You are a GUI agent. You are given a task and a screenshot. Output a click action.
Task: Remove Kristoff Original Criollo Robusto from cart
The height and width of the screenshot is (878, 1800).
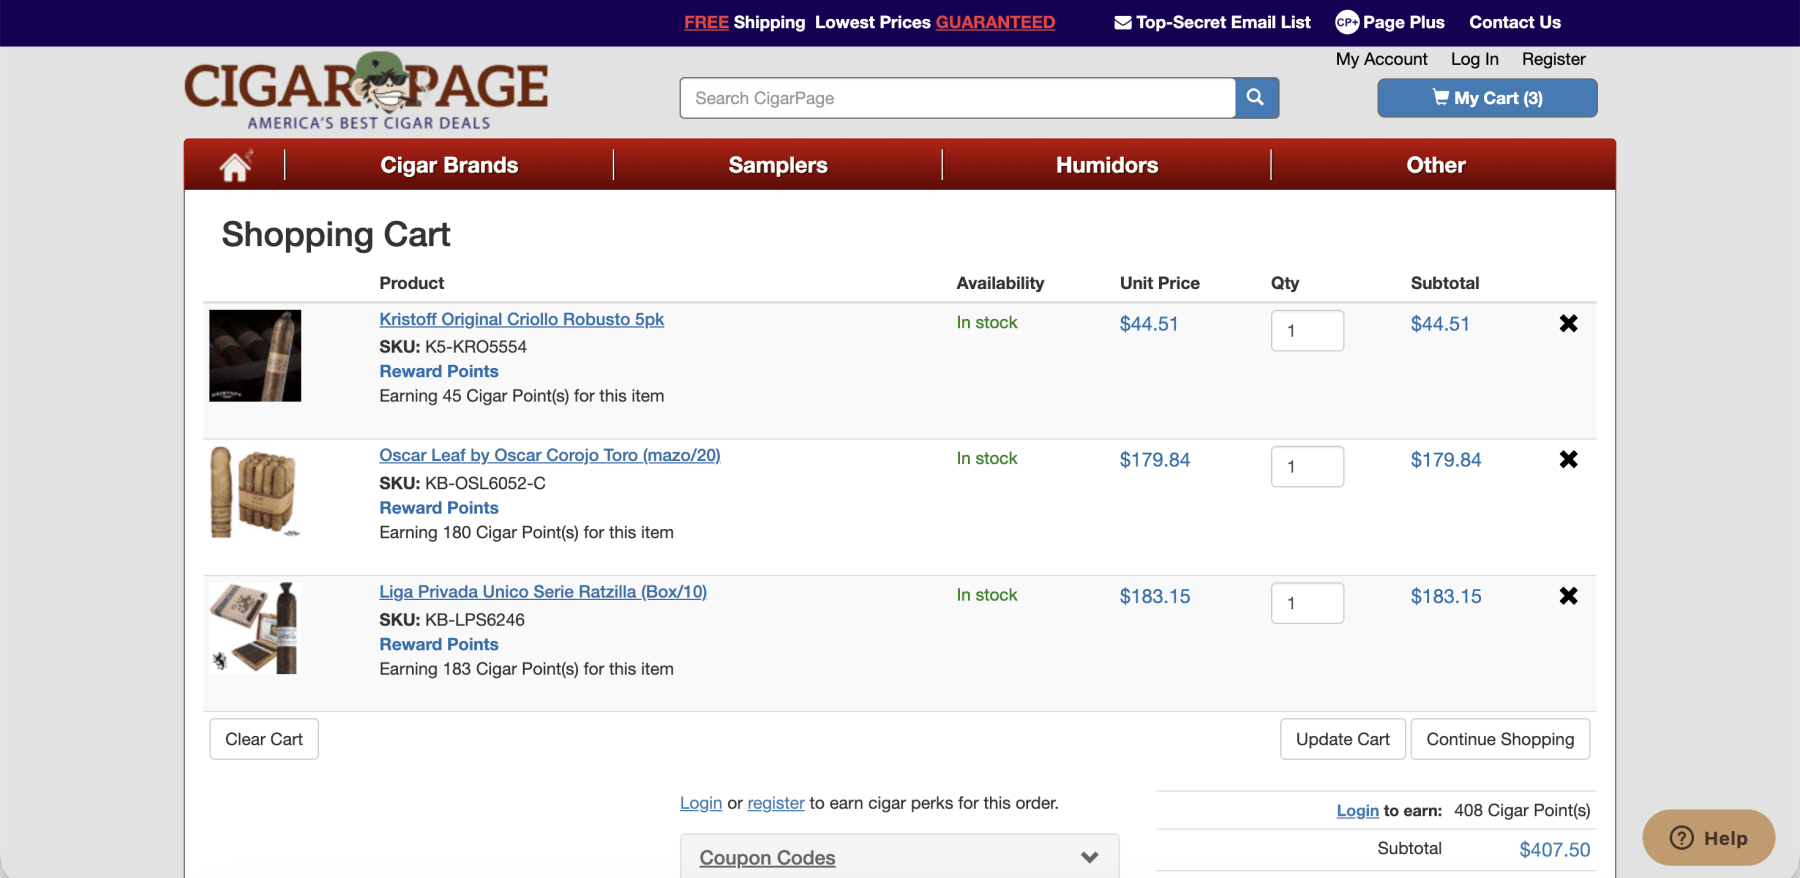pyautogui.click(x=1568, y=323)
